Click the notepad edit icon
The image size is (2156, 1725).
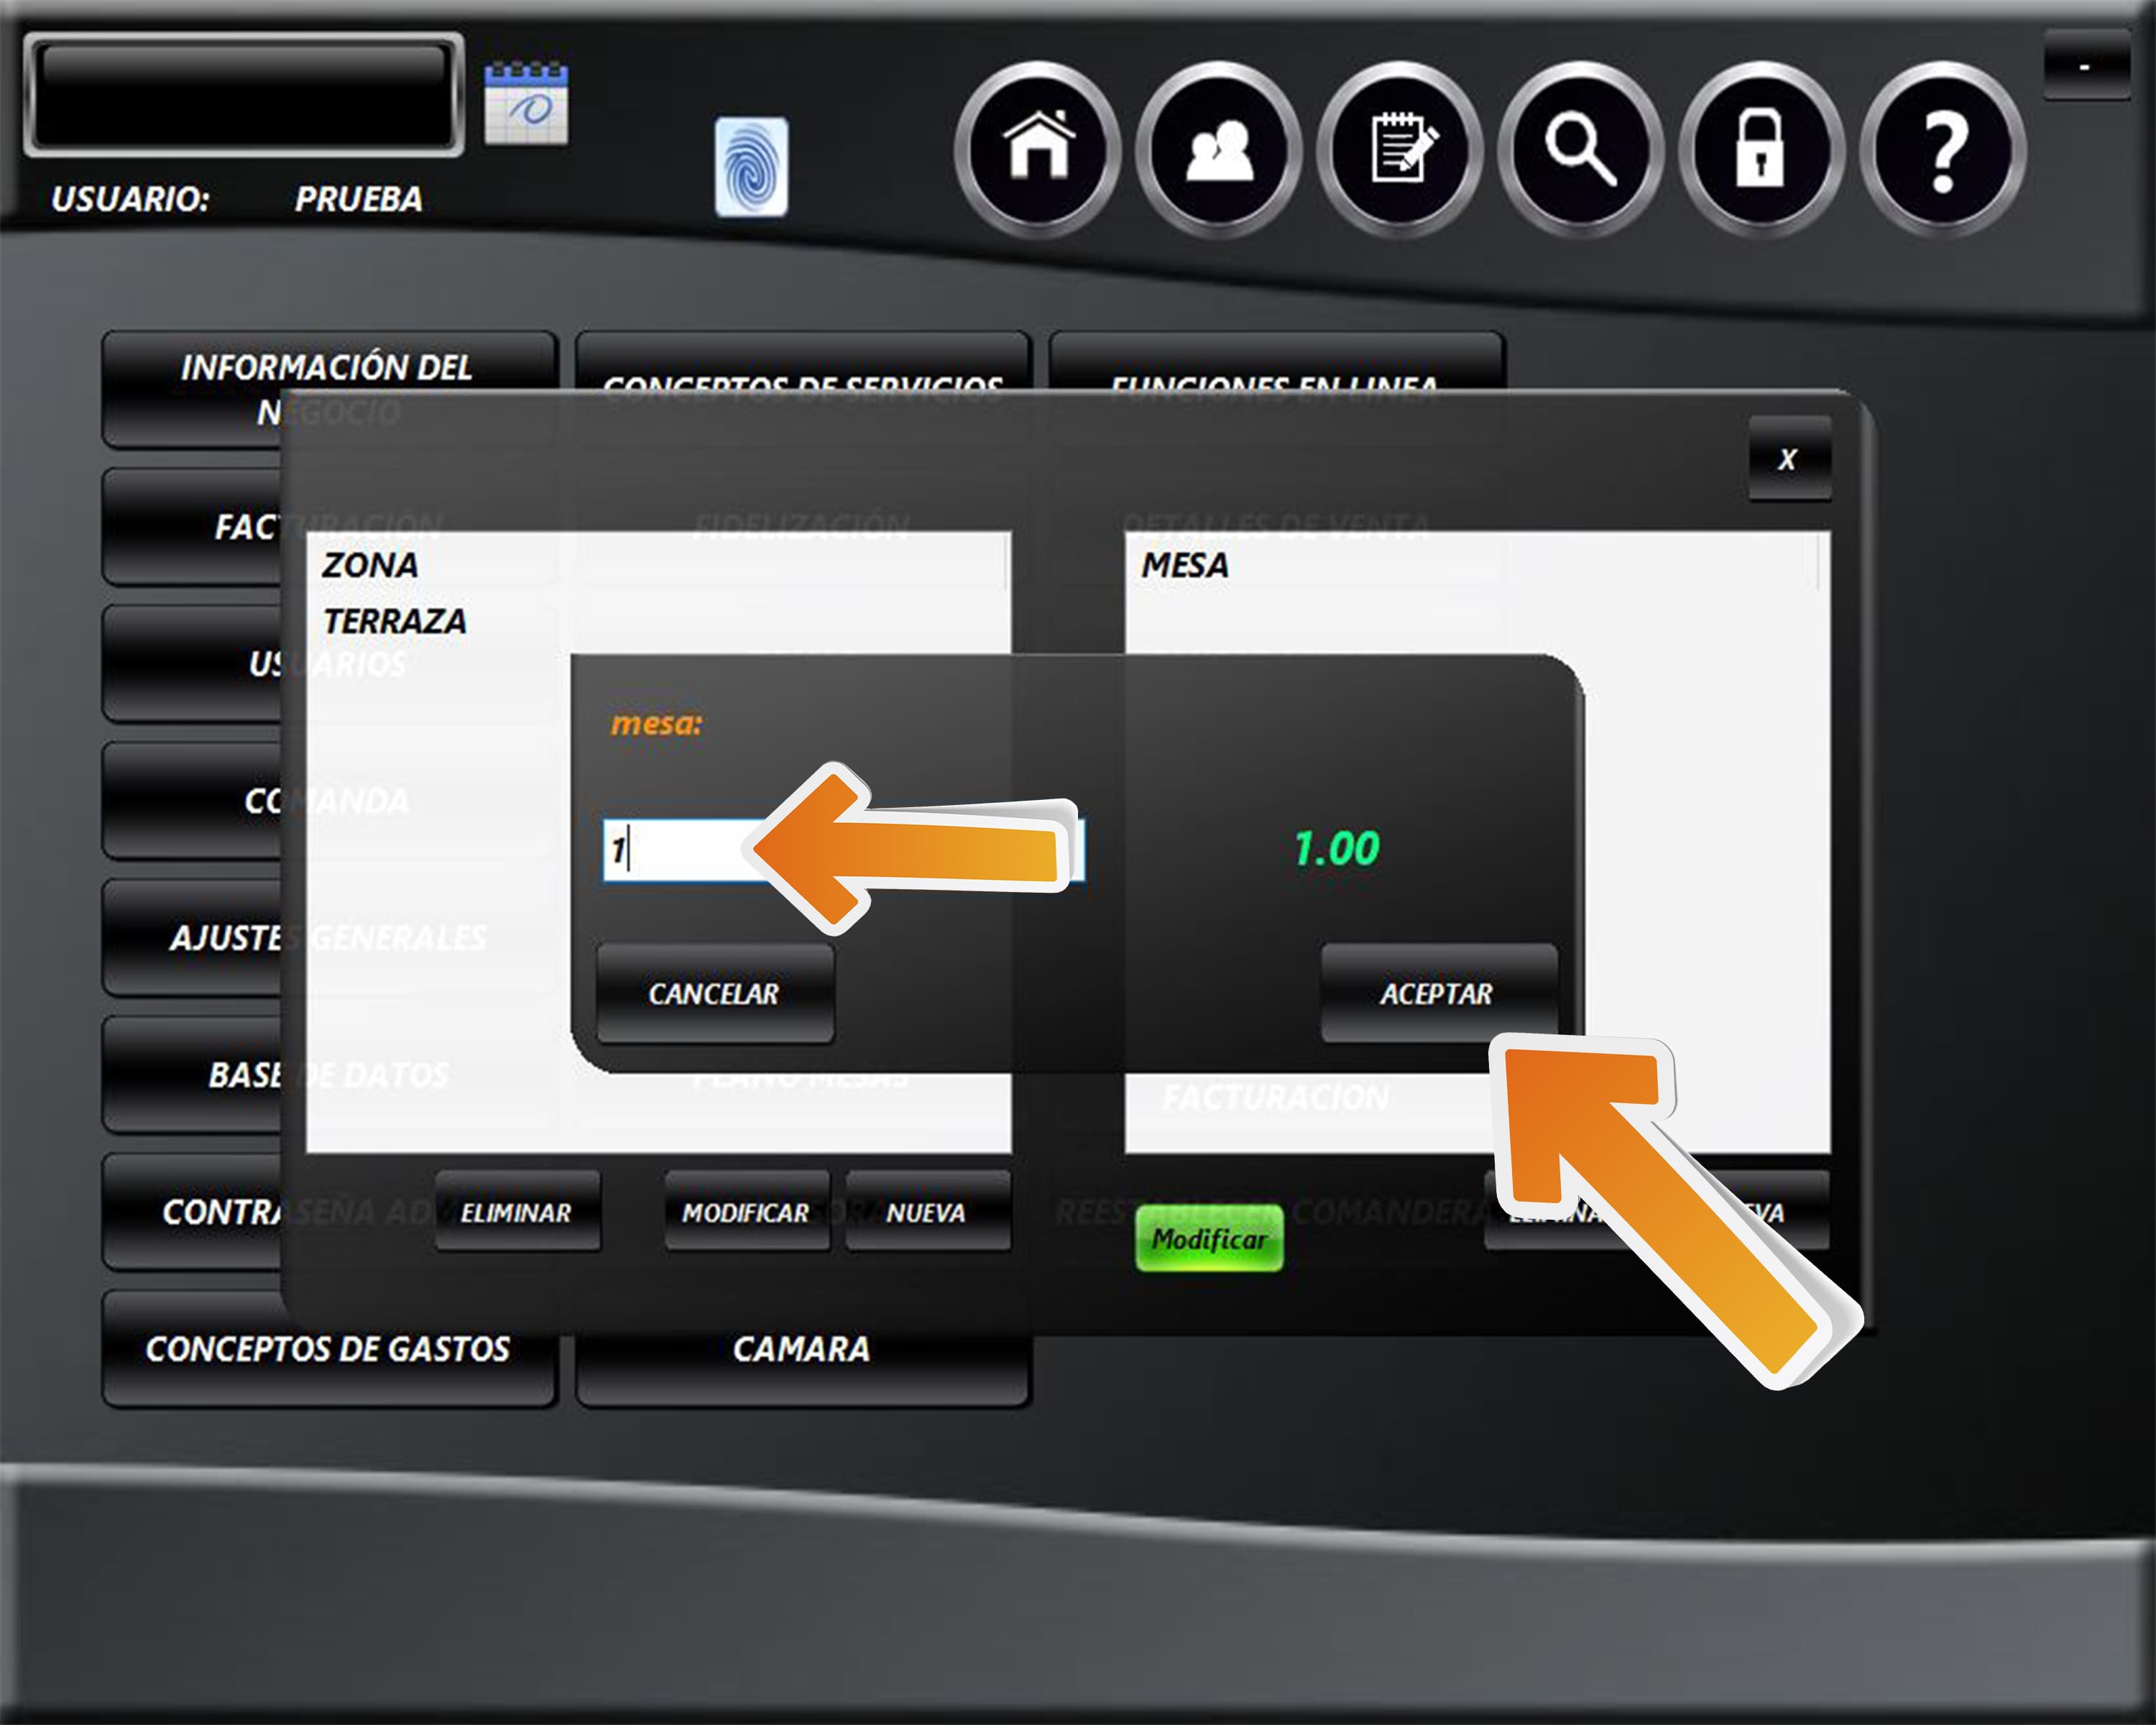(x=1399, y=149)
